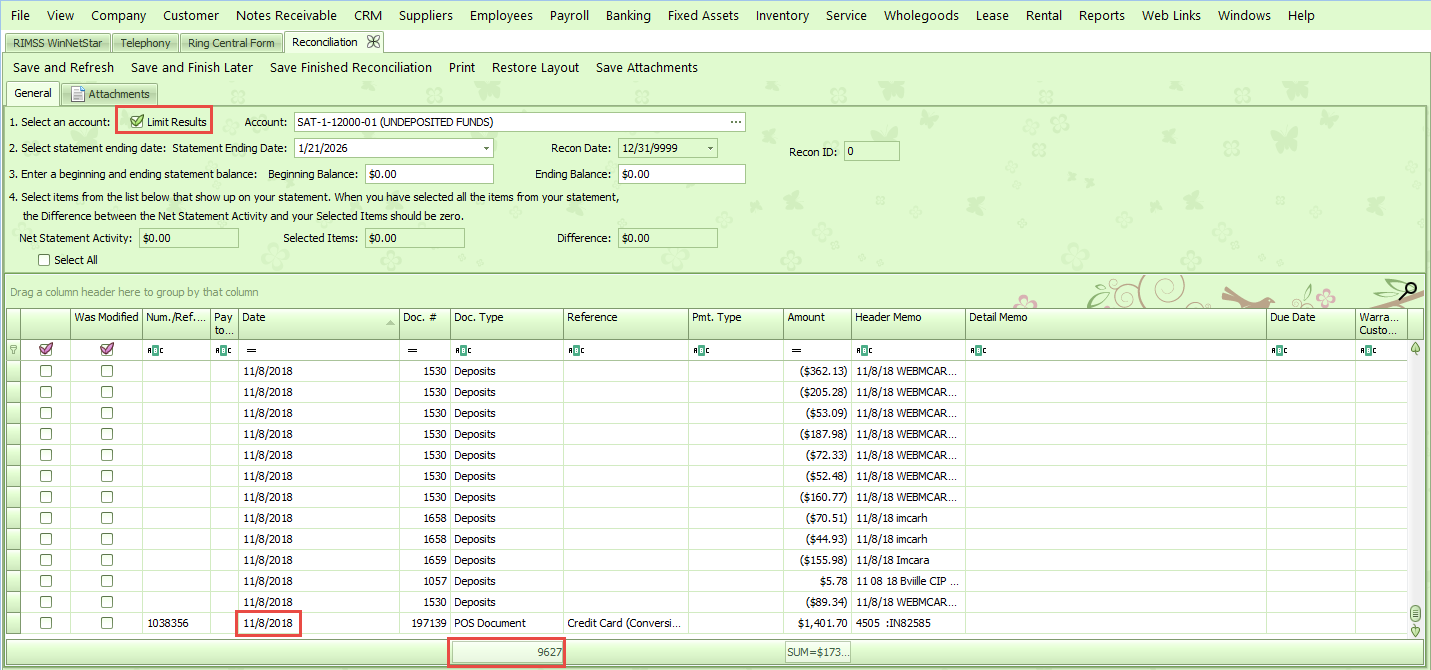Click the magnifier search icon above the grid
1431x670 pixels.
click(1409, 291)
